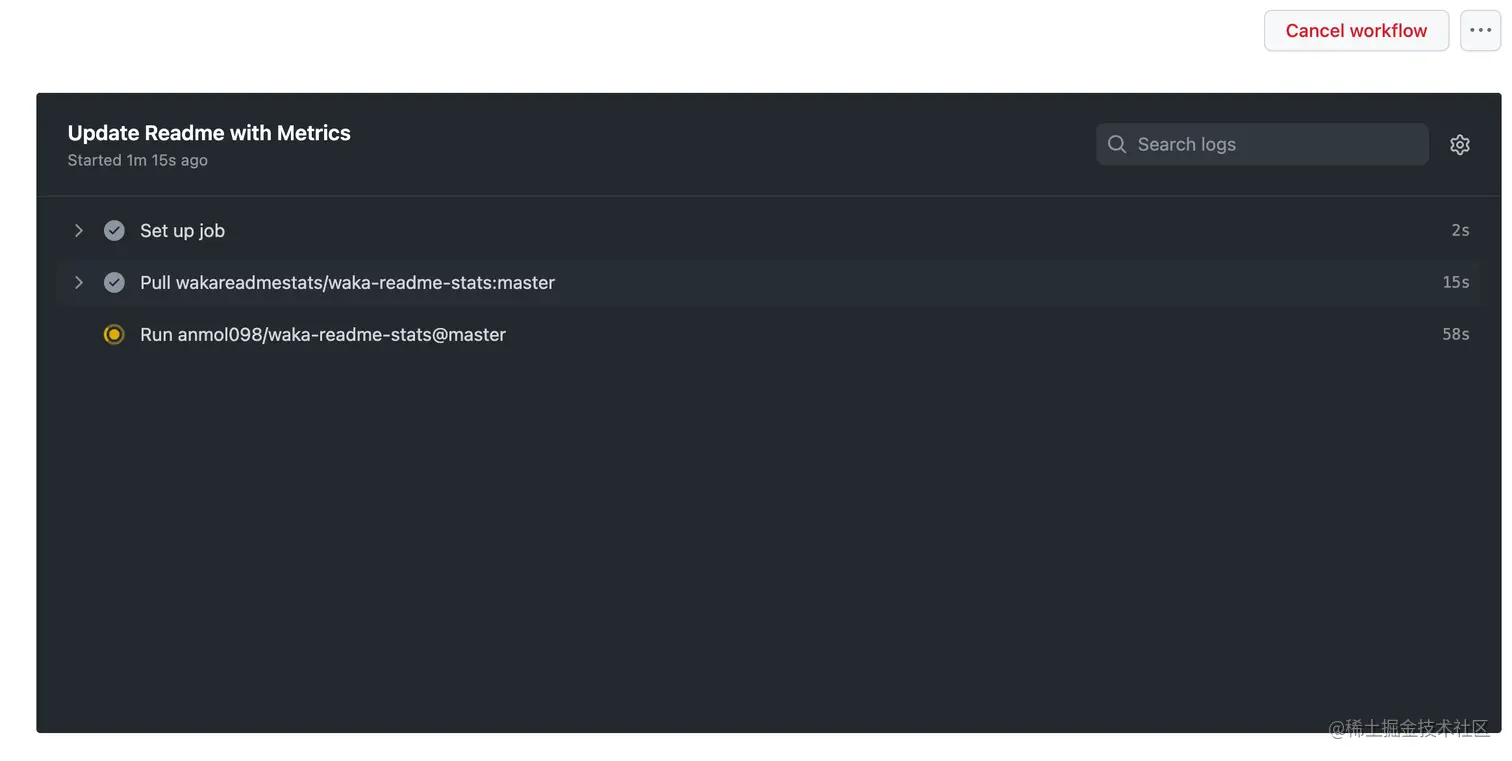Click the 15s duration of Pull step

[1456, 283]
